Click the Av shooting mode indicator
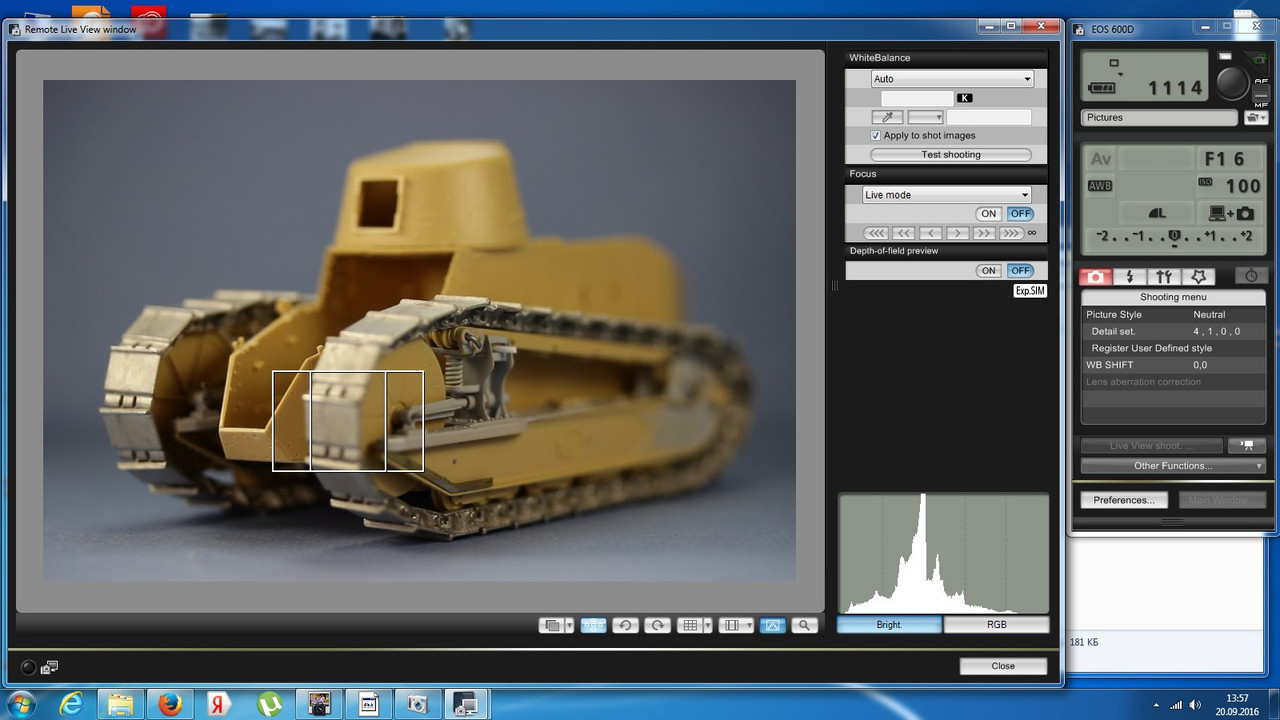1280x720 pixels. coord(1100,159)
